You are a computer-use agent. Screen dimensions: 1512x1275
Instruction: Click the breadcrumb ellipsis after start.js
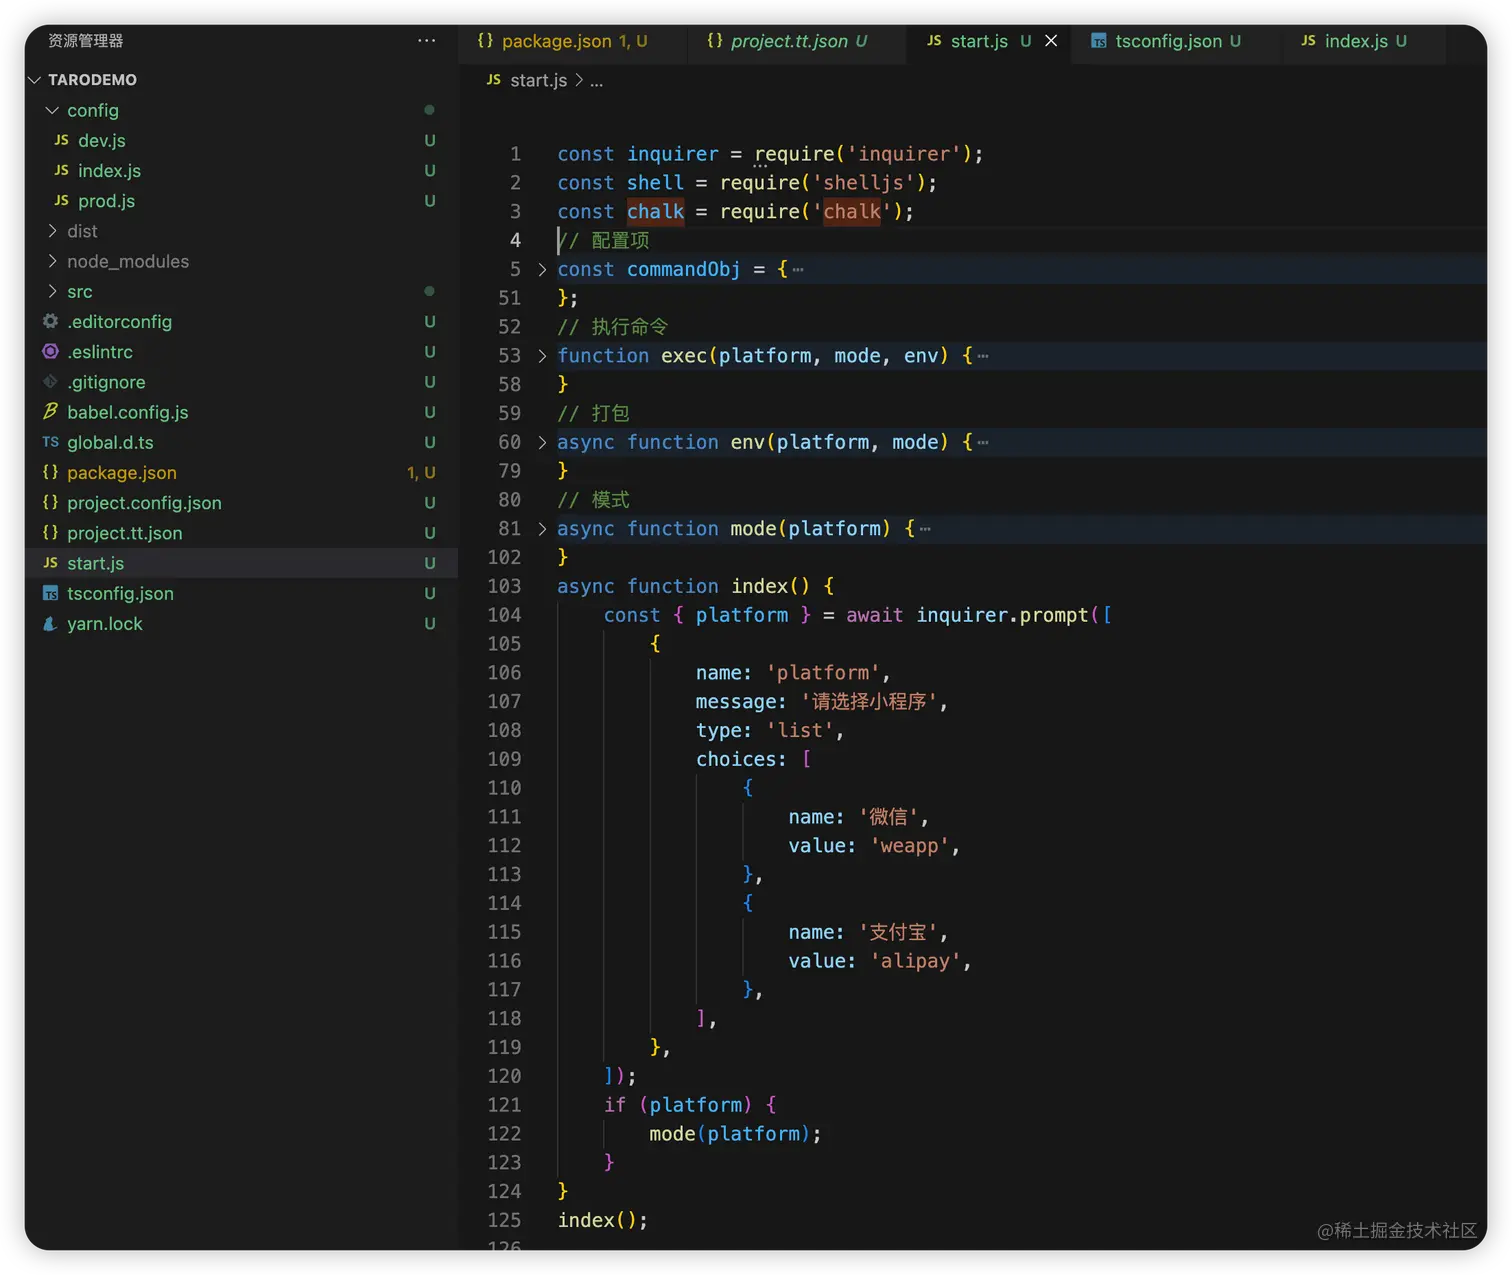(x=597, y=80)
